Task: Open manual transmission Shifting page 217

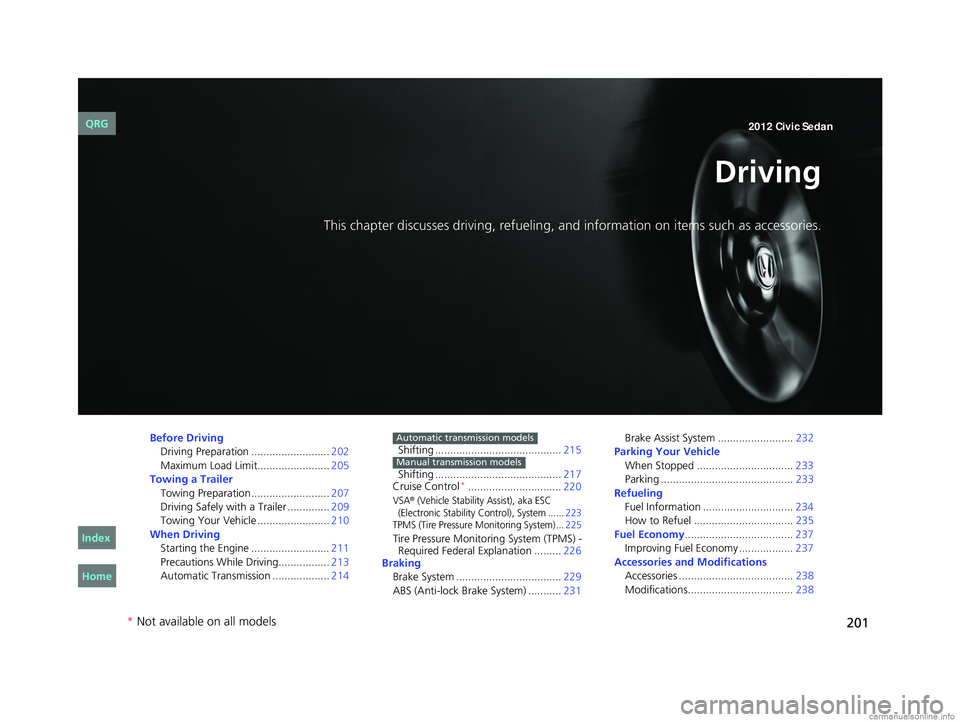Action: [489, 474]
